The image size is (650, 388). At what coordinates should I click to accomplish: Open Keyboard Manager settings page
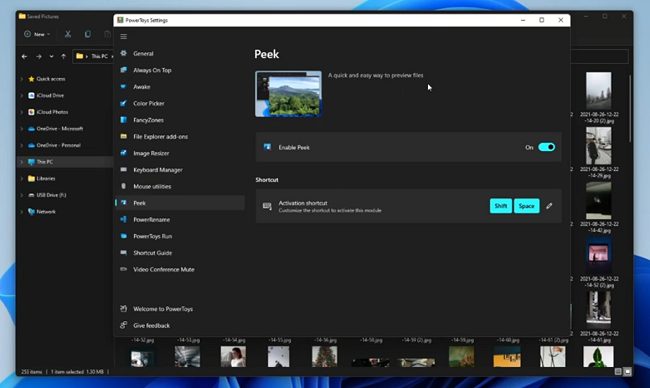point(180,170)
